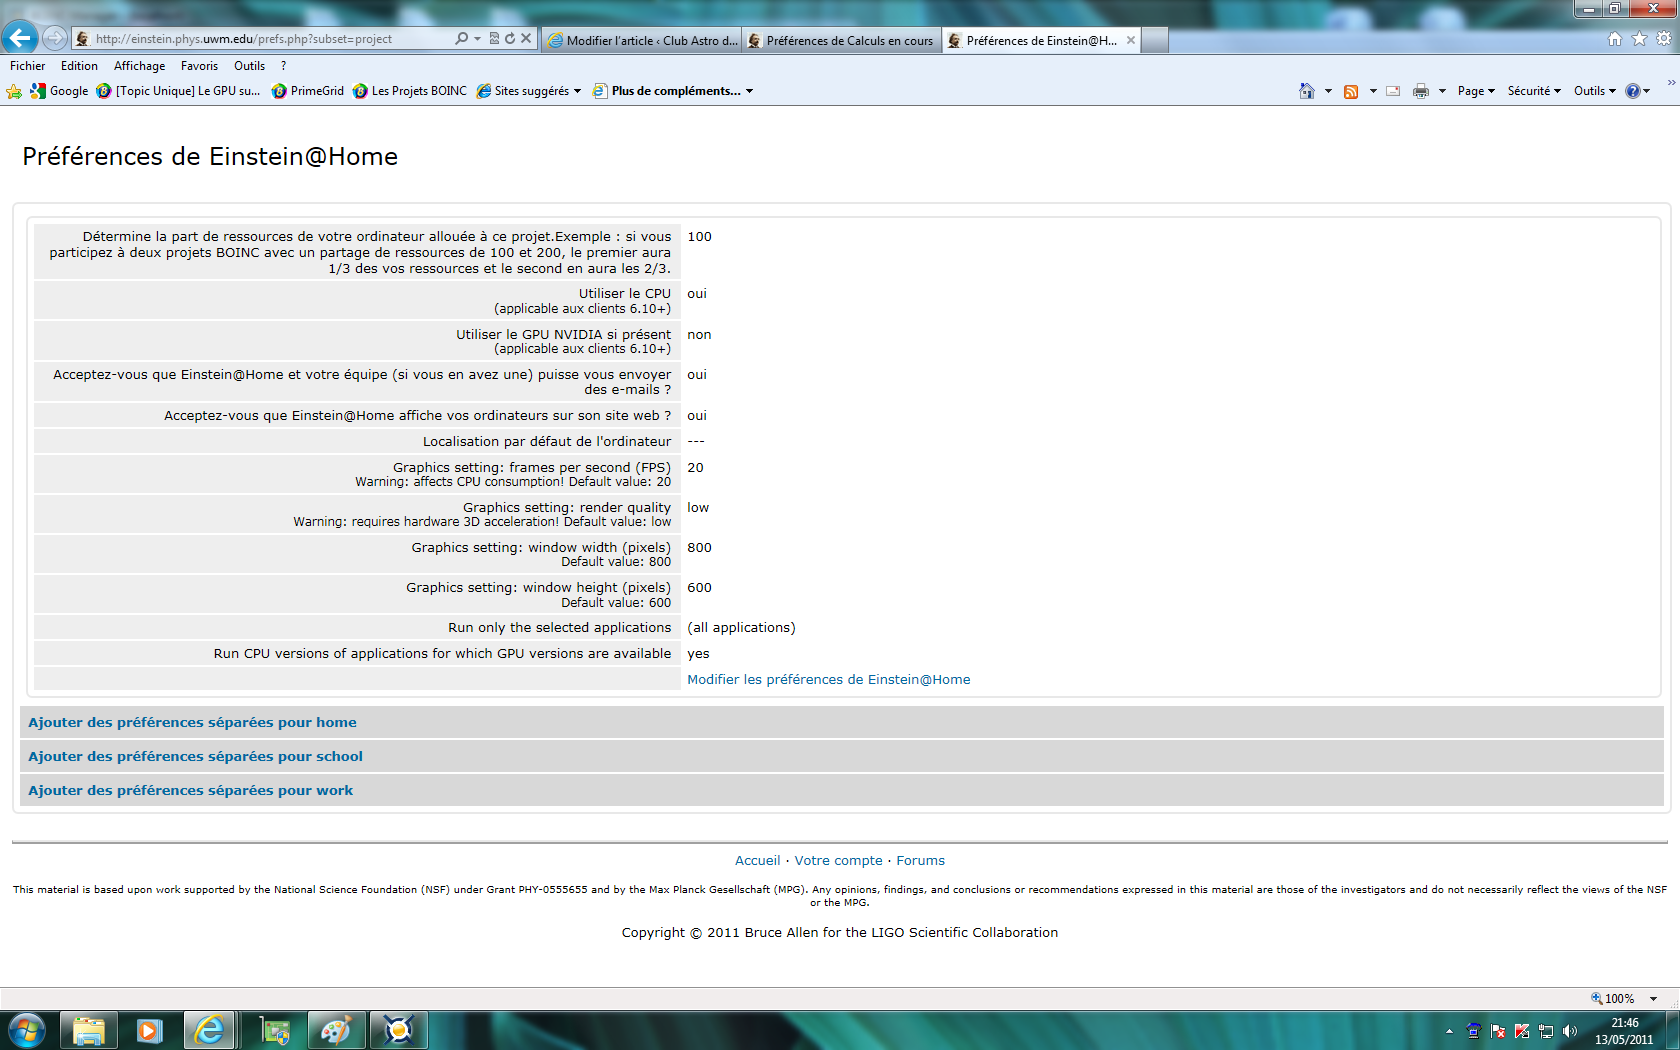Image resolution: width=1680 pixels, height=1050 pixels.
Task: Click Ajouter des préférences séparées pour work
Action: point(190,791)
